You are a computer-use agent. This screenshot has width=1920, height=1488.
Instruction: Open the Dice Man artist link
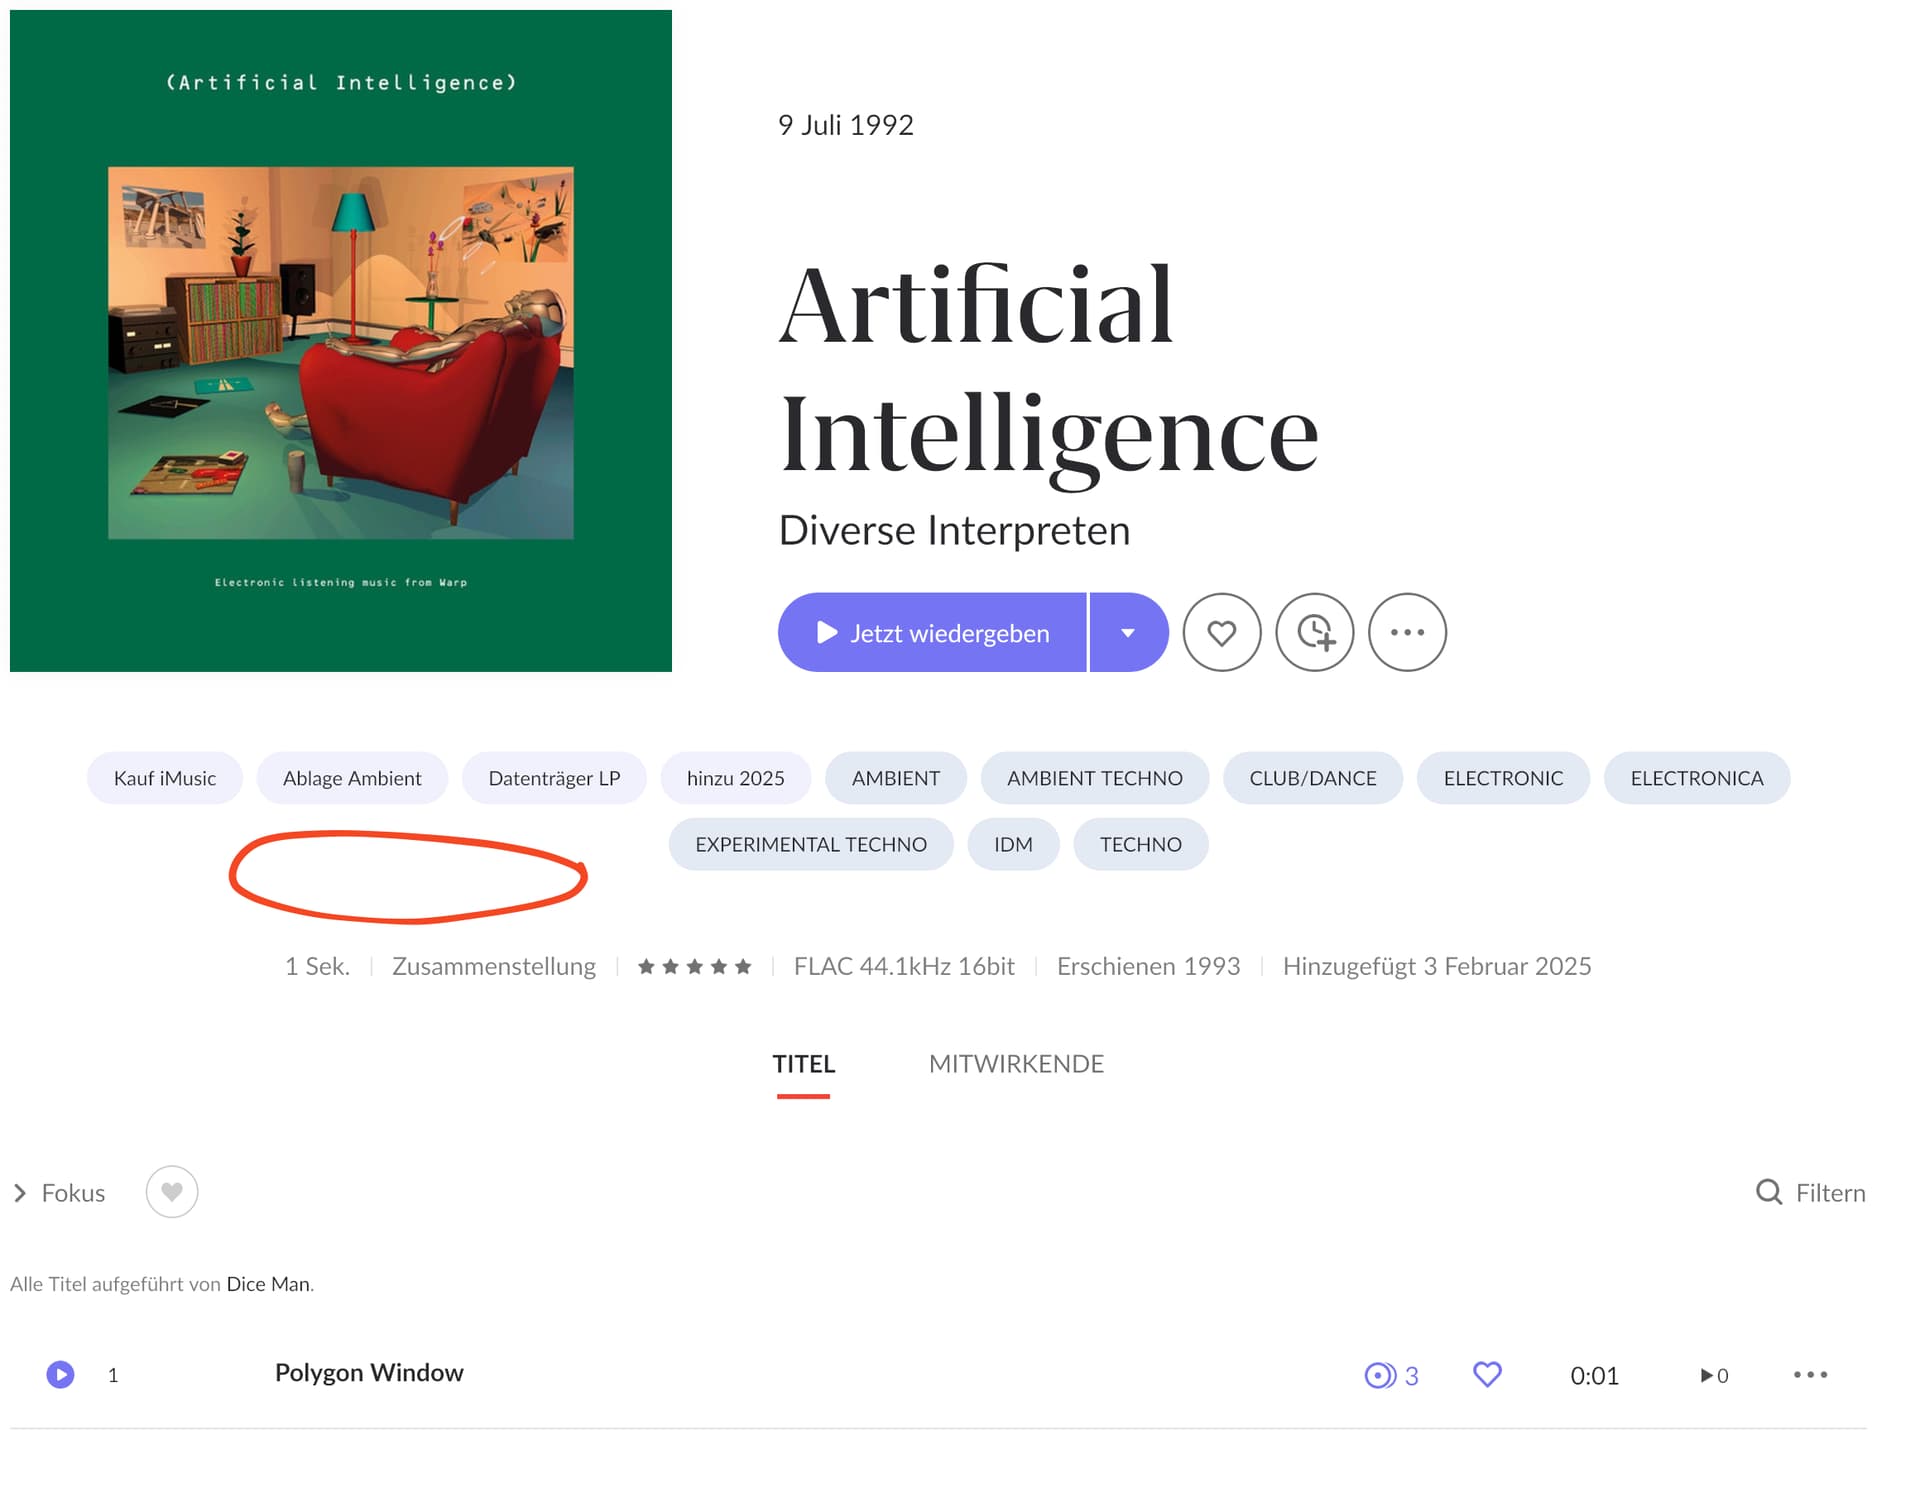pyautogui.click(x=268, y=1284)
